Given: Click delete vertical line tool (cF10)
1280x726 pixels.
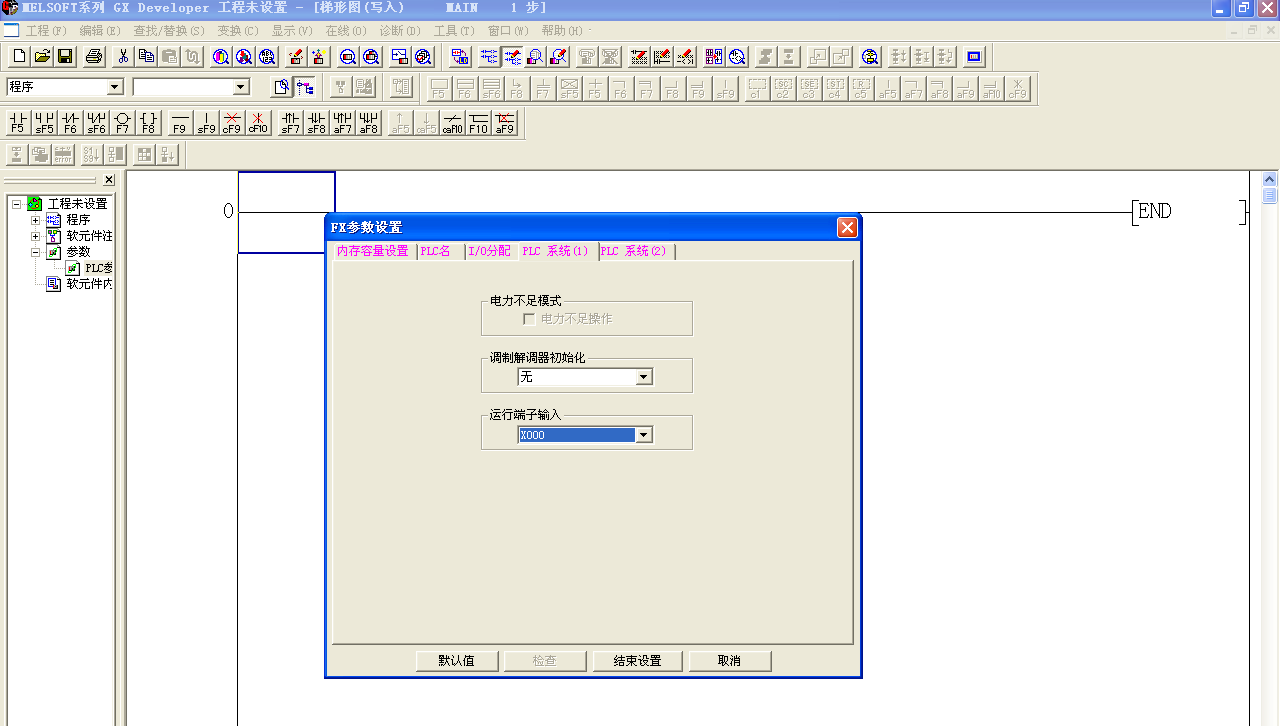Looking at the screenshot, I should 258,123.
